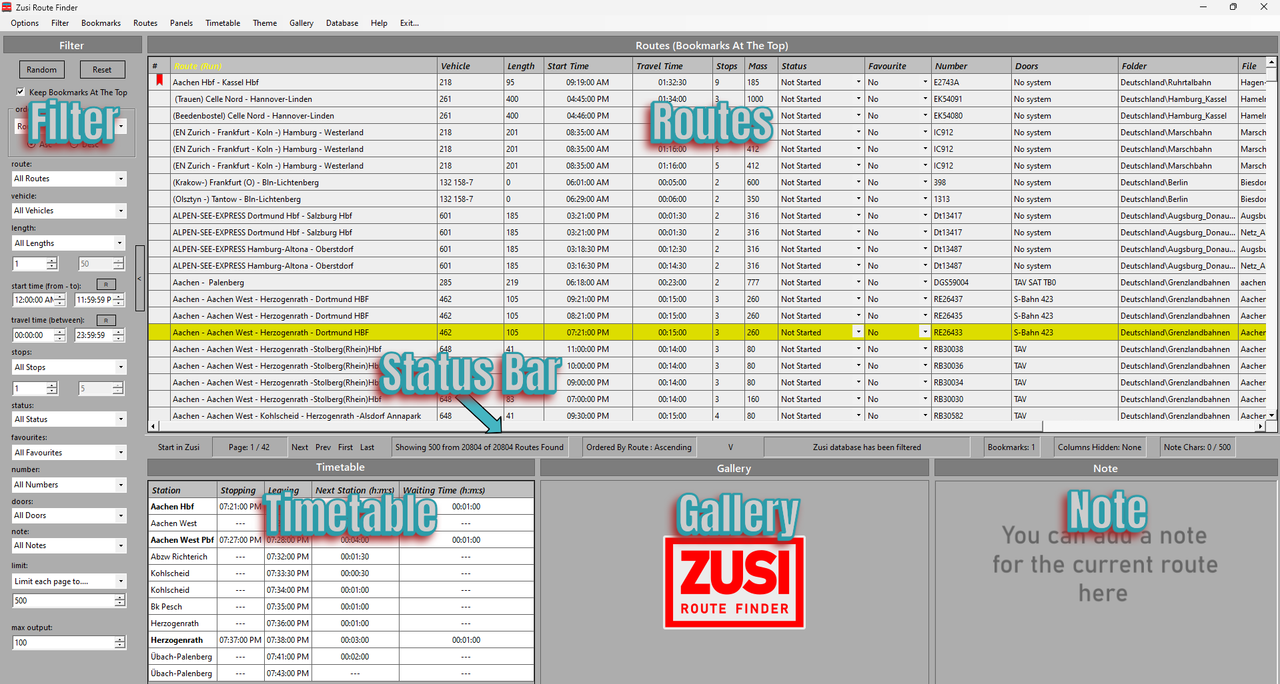Click the V button in the status bar
The image size is (1280, 684).
[730, 447]
